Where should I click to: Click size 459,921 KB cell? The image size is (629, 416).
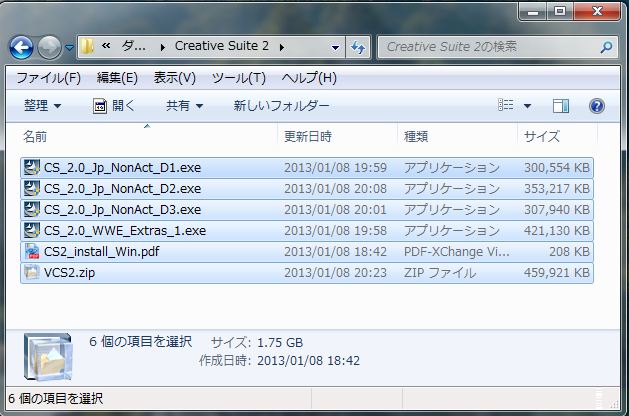click(x=557, y=273)
